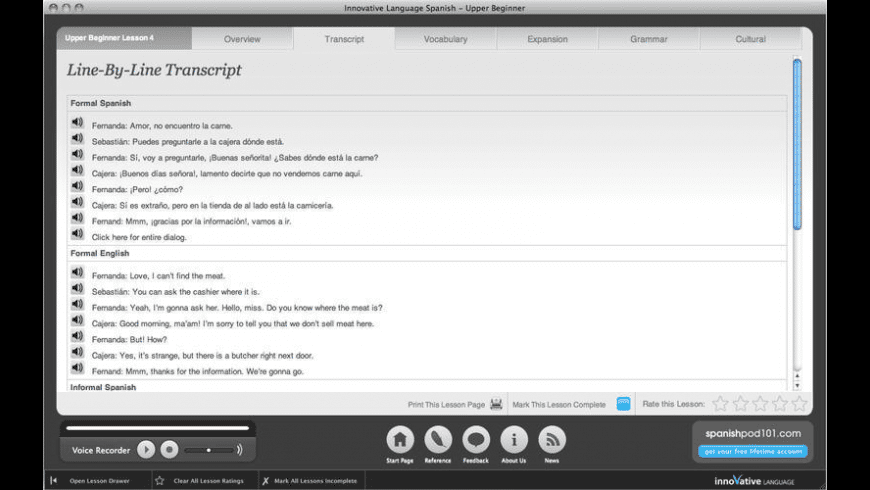The width and height of the screenshot is (870, 490).
Task: Open the Reference icon
Action: [438, 440]
